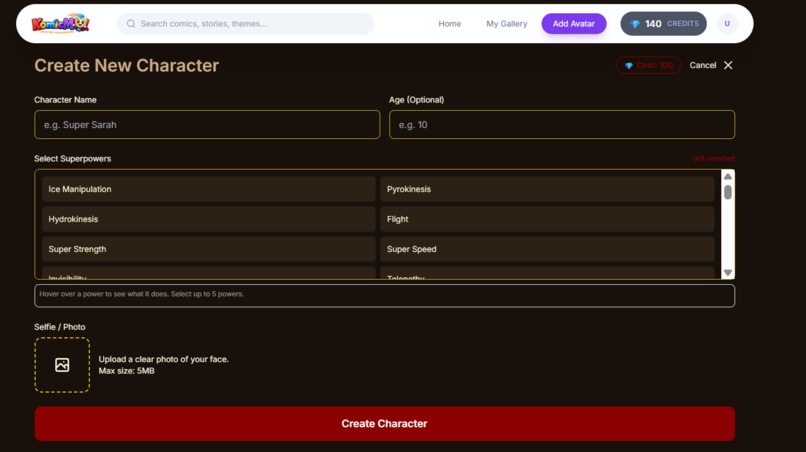Go to the Home page

(449, 24)
